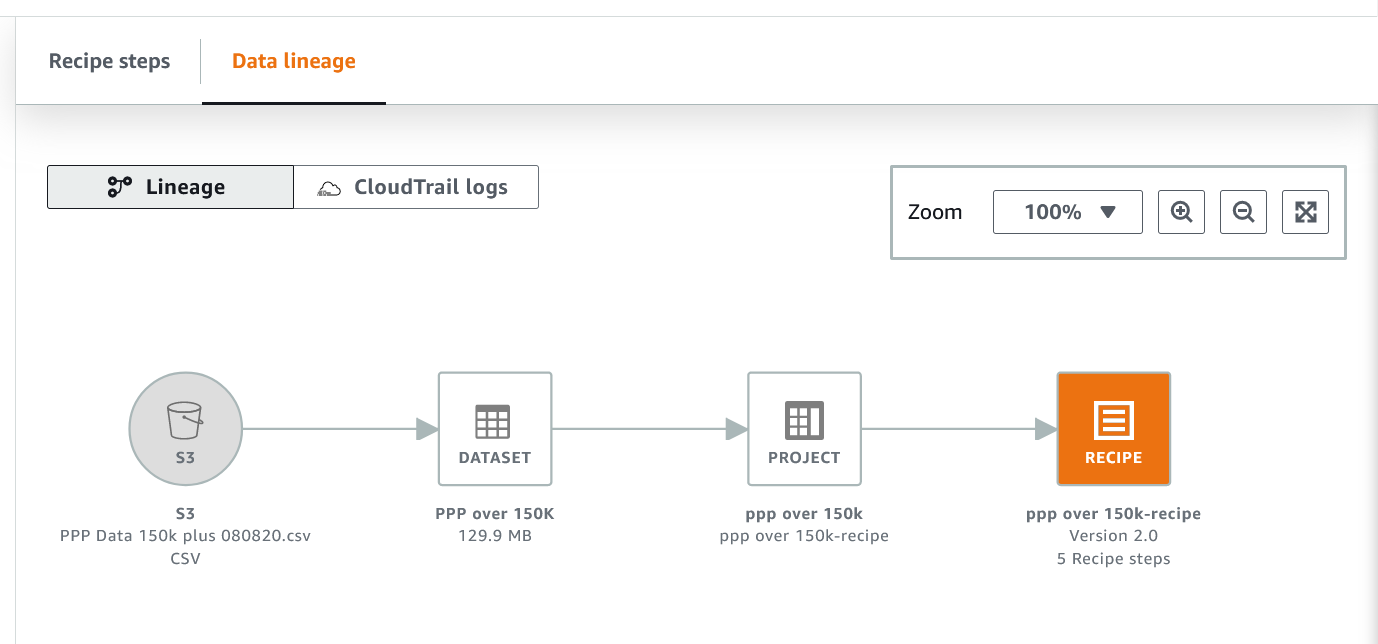Click the CloudTrail cloud icon
The width and height of the screenshot is (1378, 644).
tap(329, 188)
